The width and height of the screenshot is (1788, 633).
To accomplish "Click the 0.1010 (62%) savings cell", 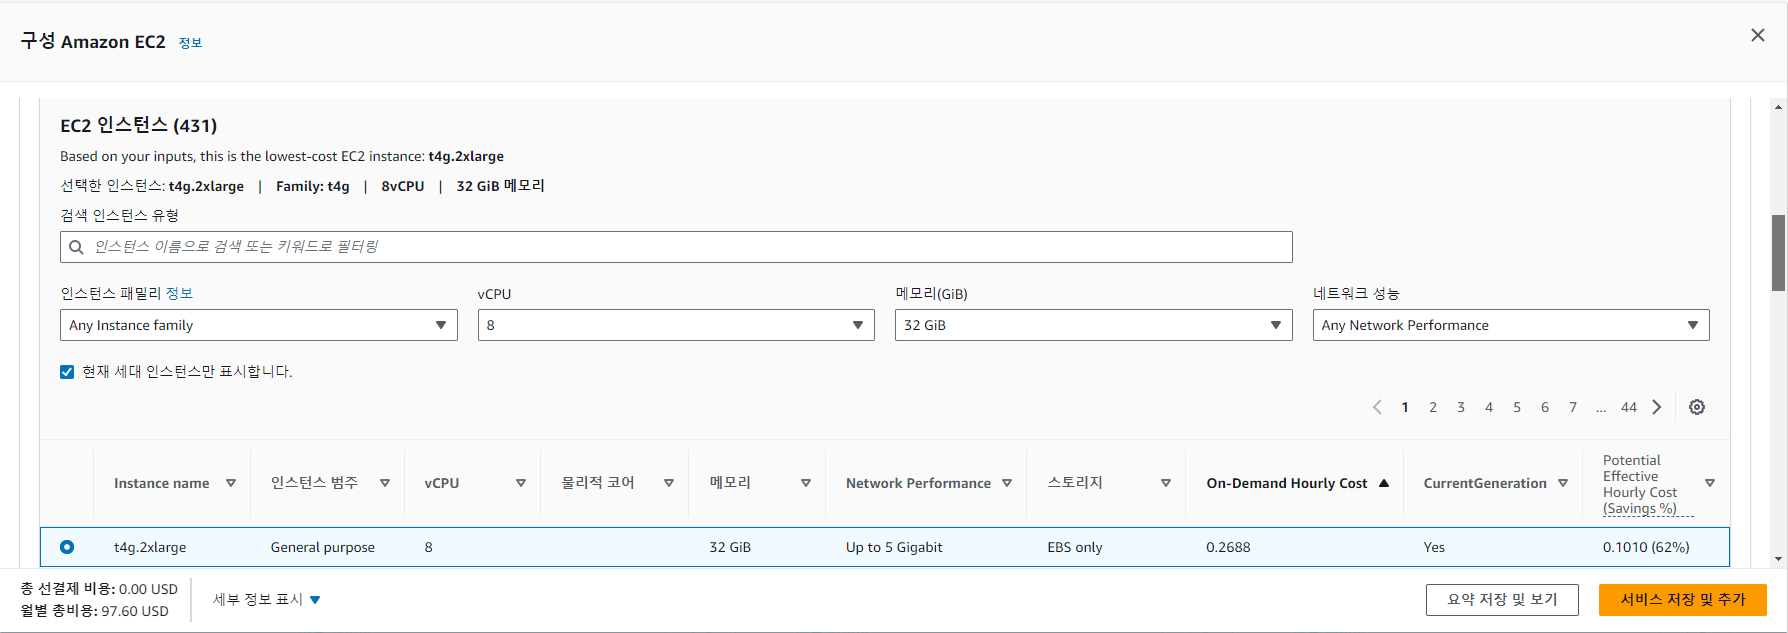I will pos(1646,547).
